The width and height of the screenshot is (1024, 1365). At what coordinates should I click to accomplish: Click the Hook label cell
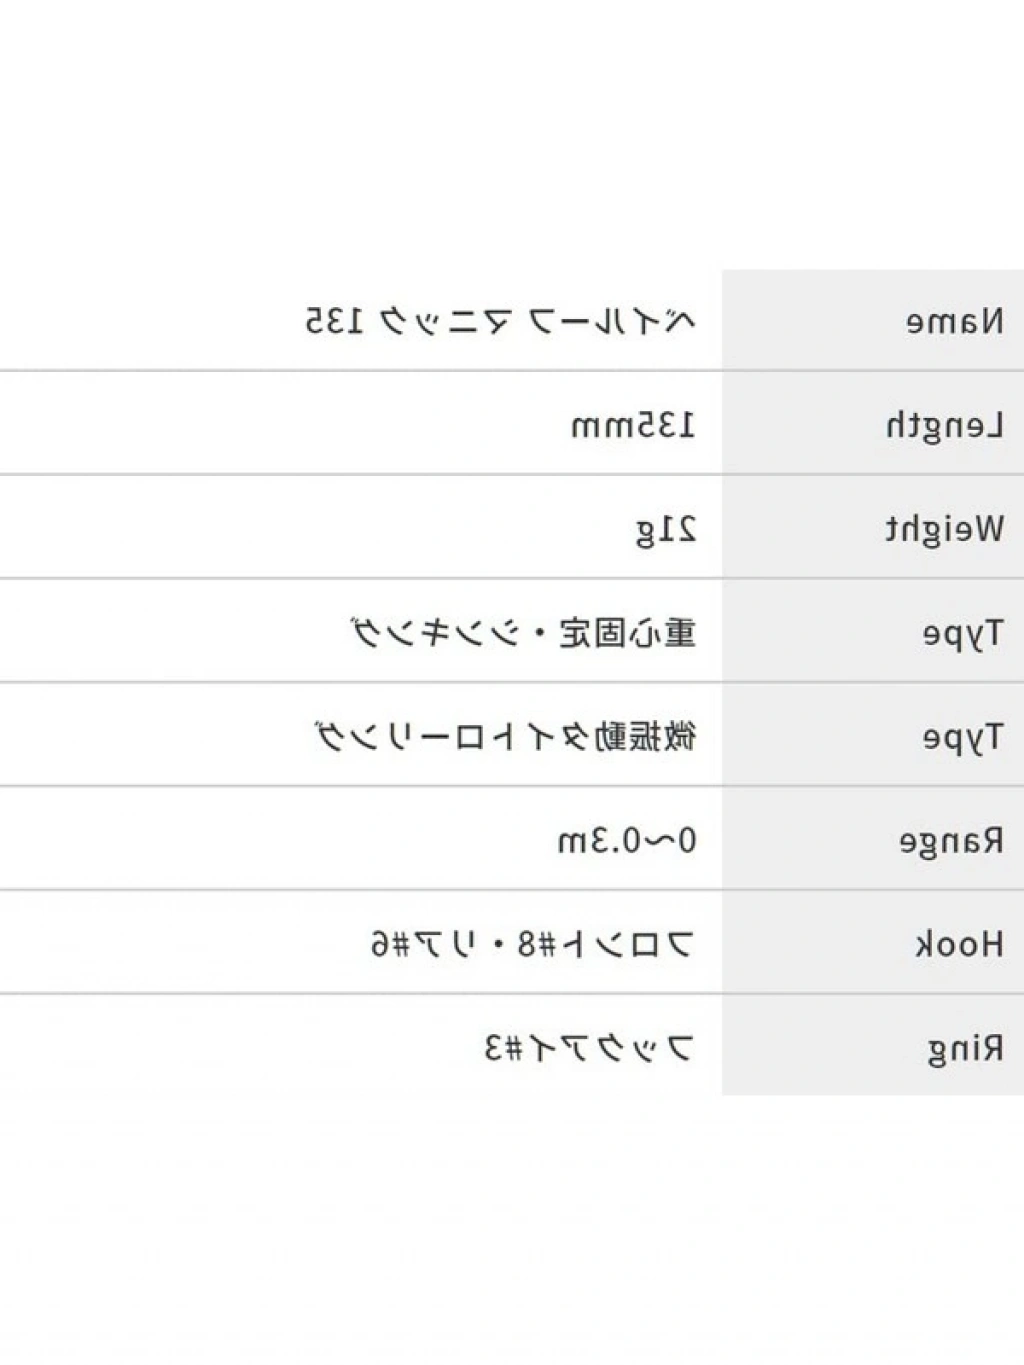958,946
